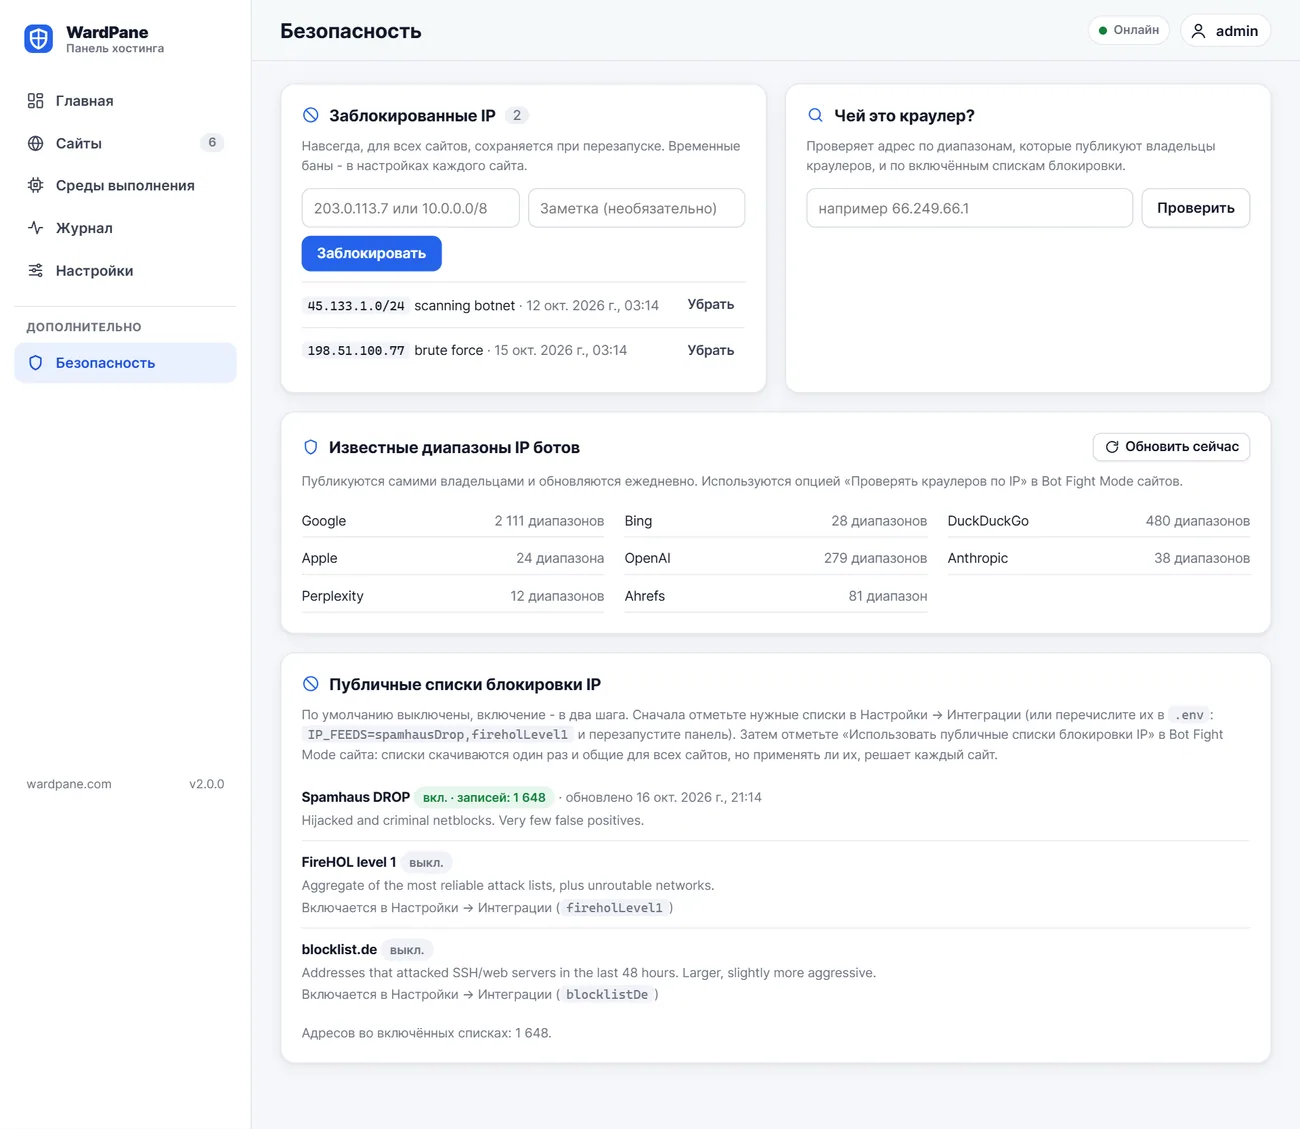
Task: Click the blocklistDe code label
Action: pyautogui.click(x=607, y=995)
